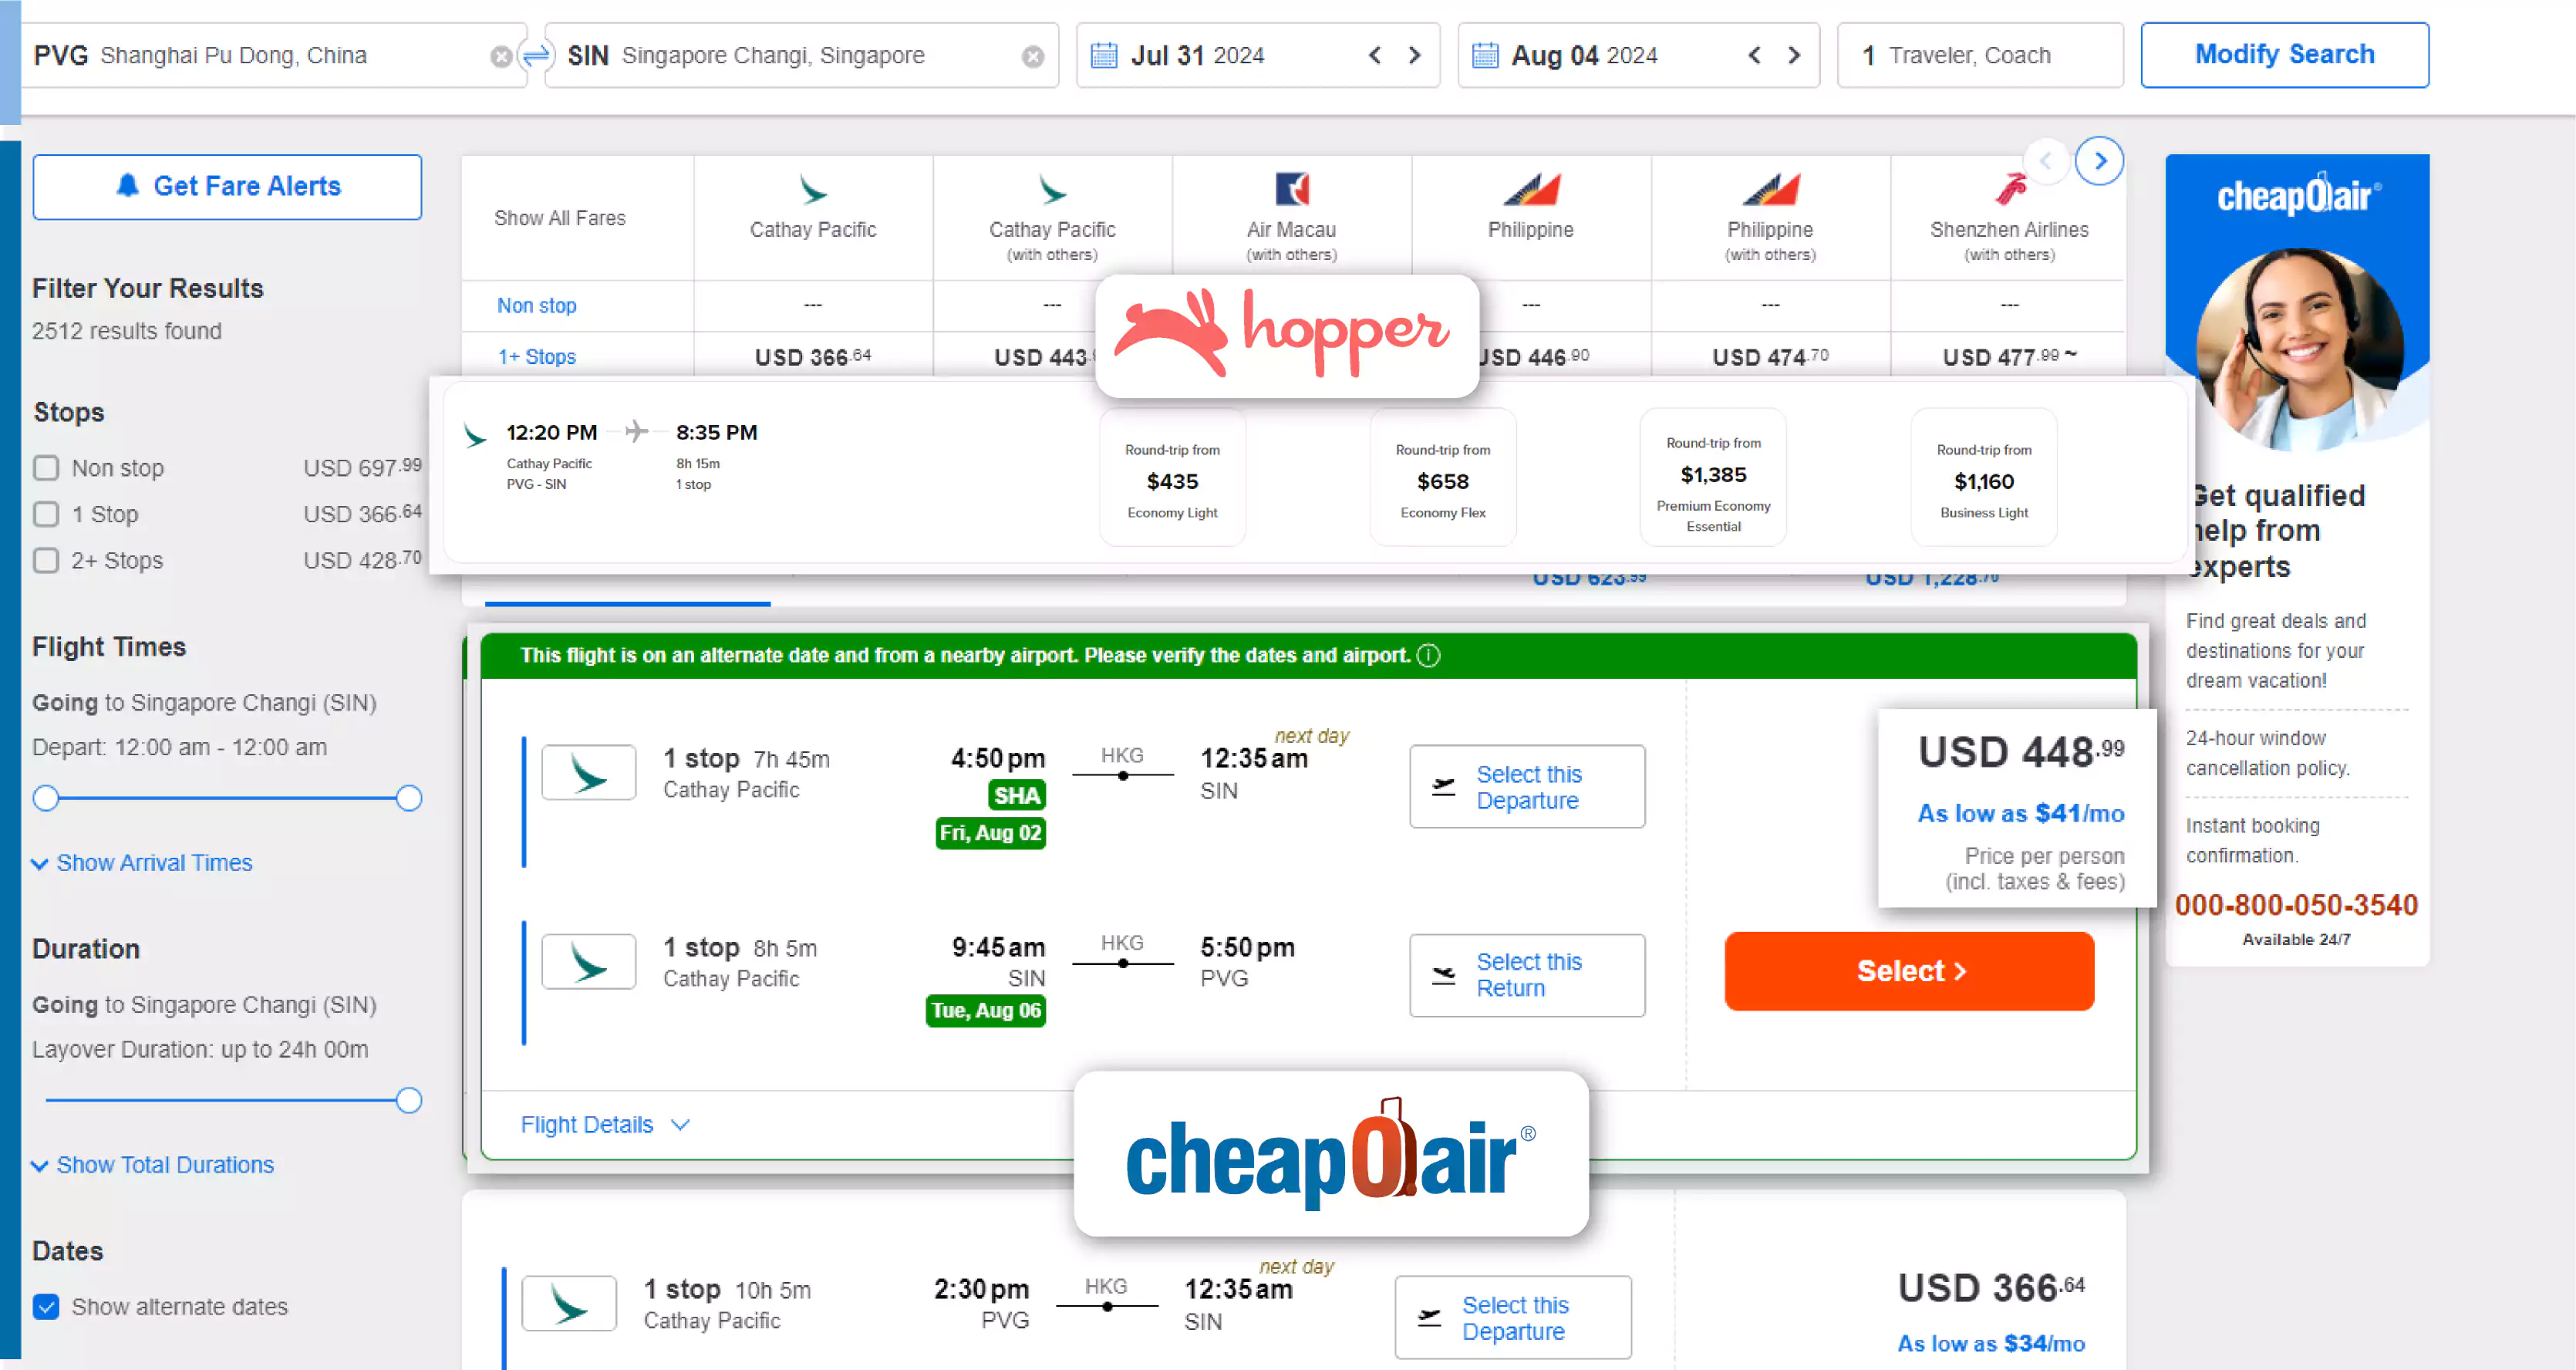Image resolution: width=2576 pixels, height=1370 pixels.
Task: Click the info icon on alternate date banner
Action: (1431, 654)
